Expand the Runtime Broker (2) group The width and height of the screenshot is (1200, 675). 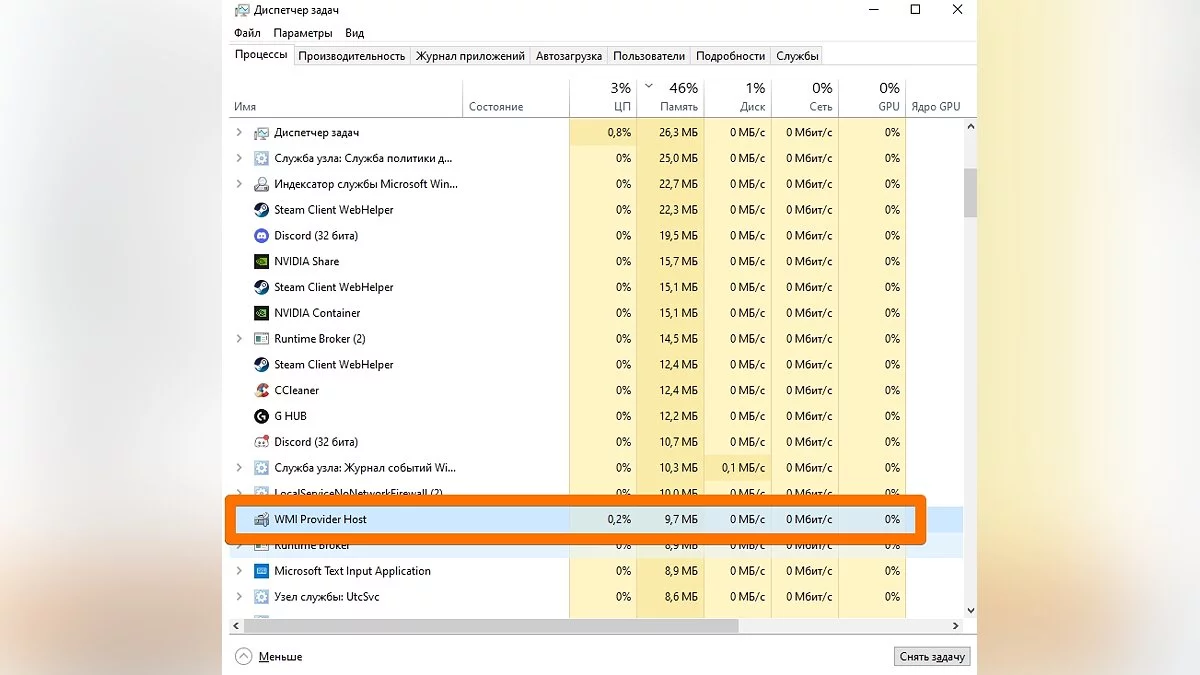239,339
